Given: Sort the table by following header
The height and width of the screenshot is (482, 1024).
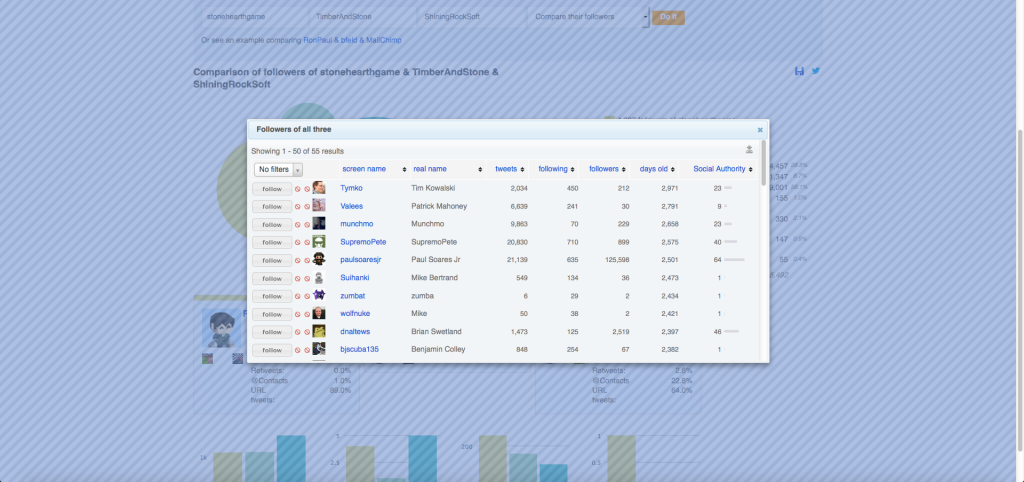Looking at the screenshot, I should click(x=552, y=169).
